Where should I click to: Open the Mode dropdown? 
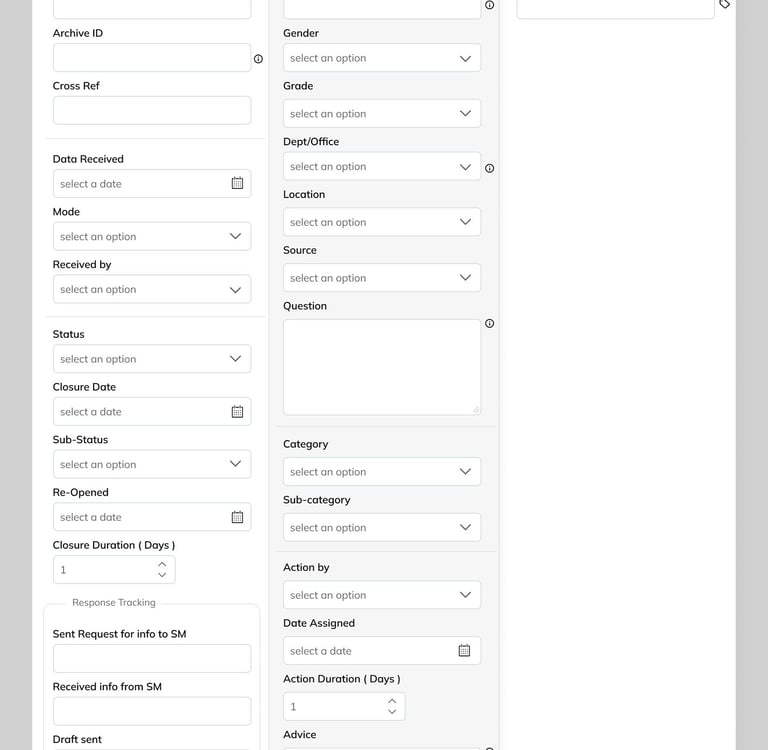tap(152, 237)
